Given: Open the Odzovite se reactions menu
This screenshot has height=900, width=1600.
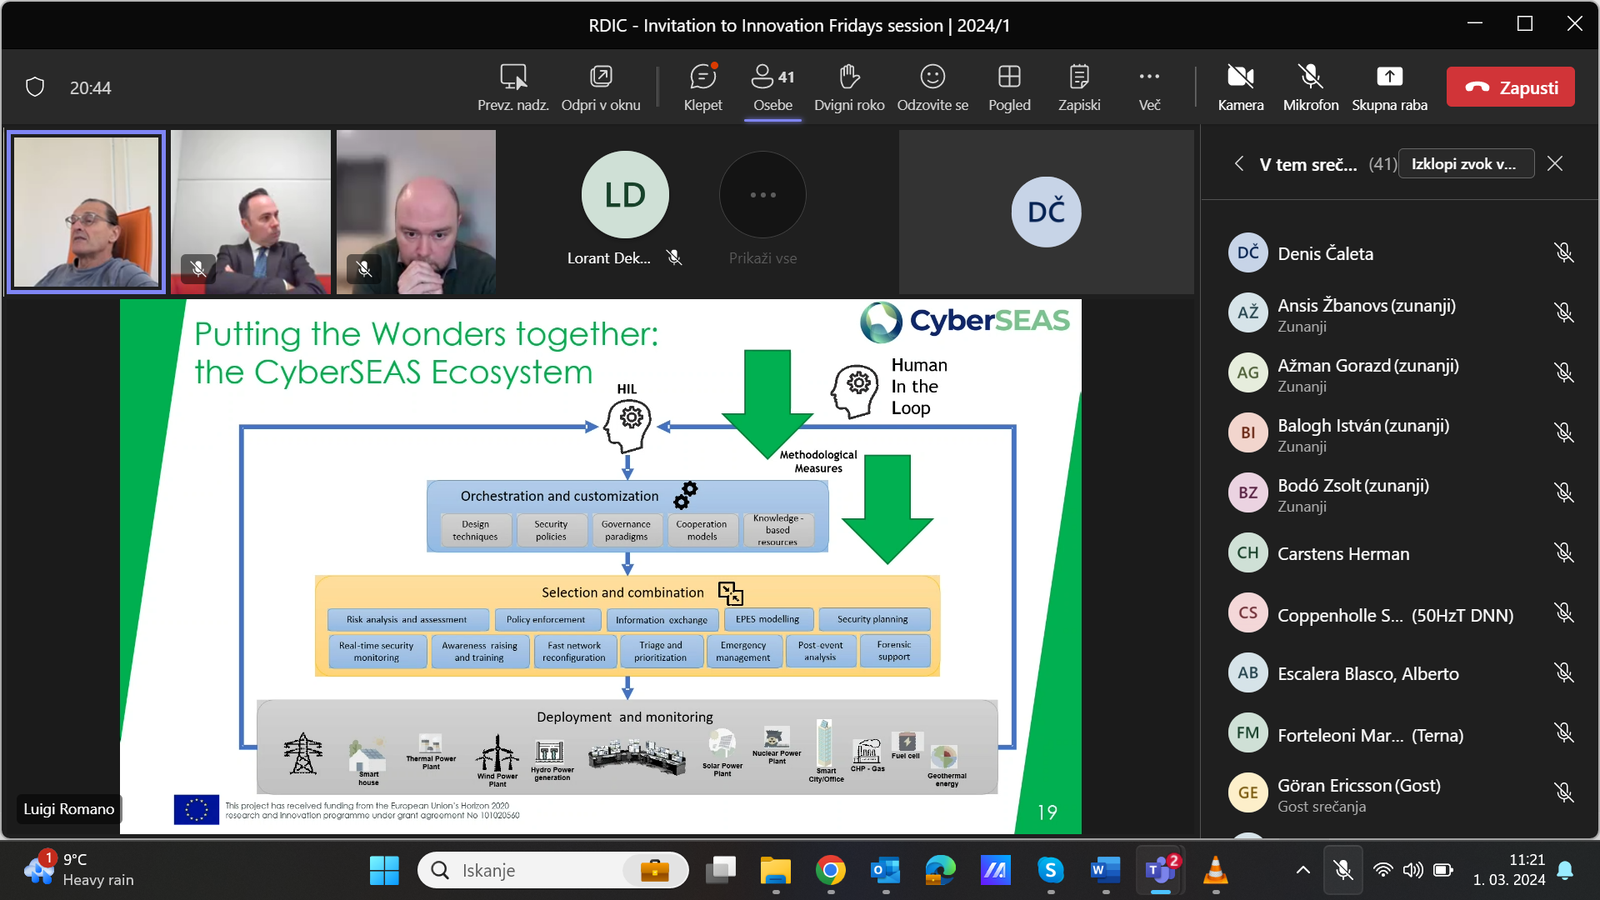Looking at the screenshot, I should coord(932,87).
